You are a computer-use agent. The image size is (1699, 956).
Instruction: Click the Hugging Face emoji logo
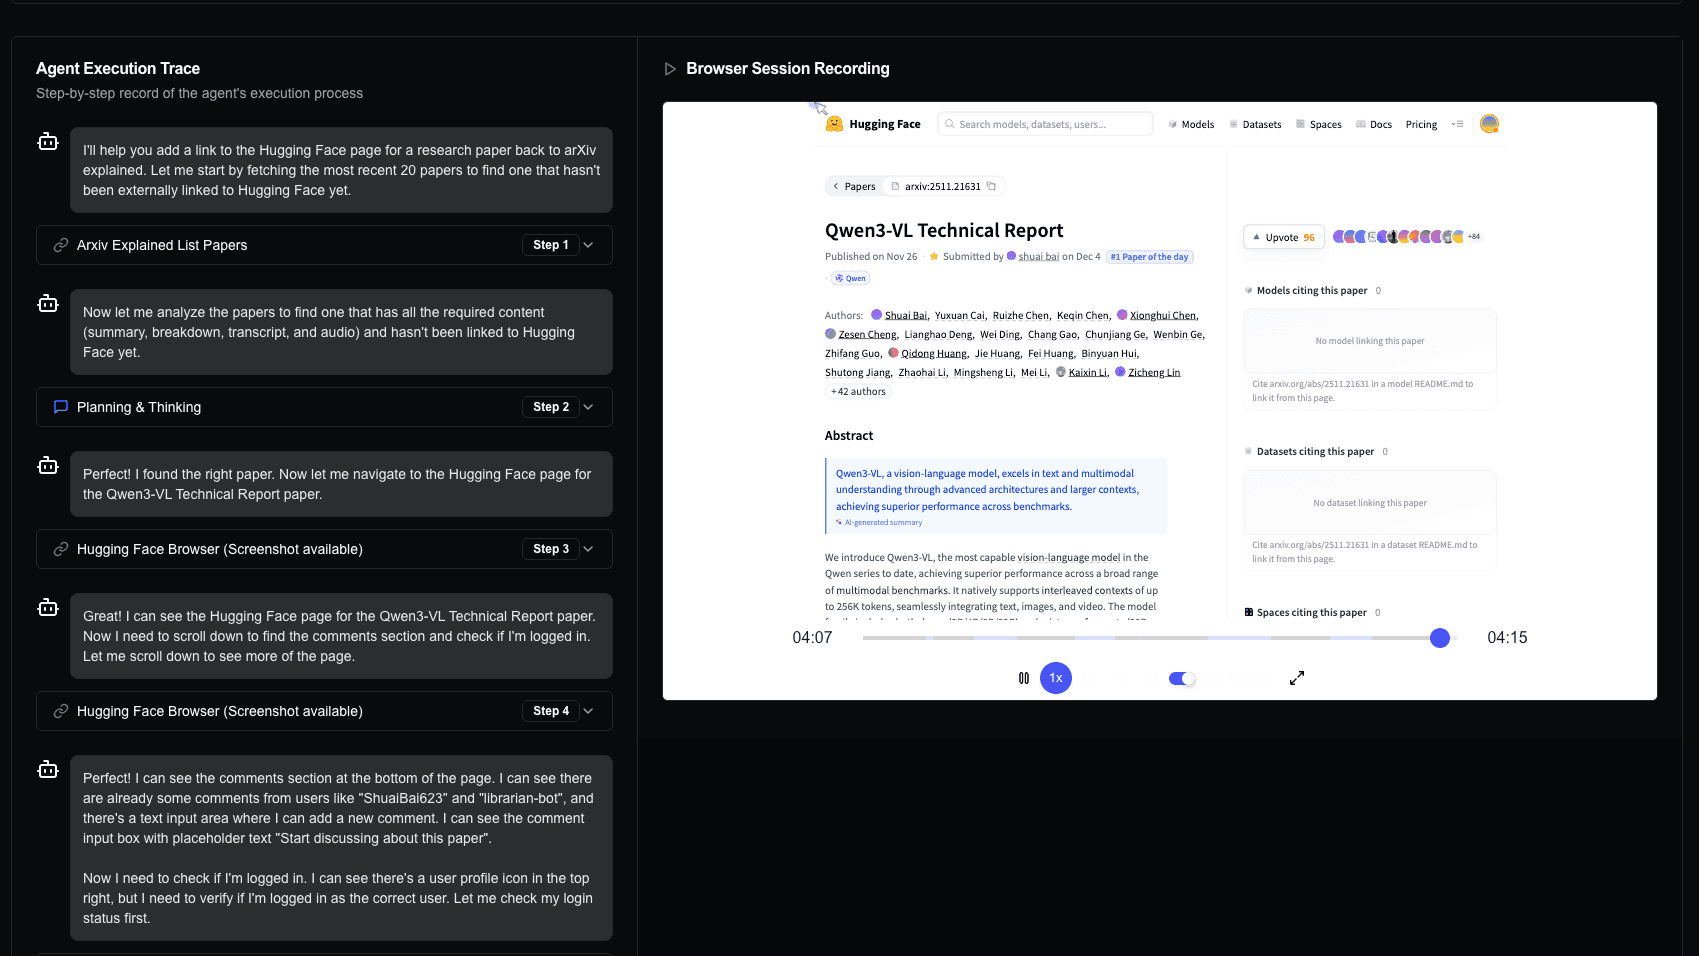coord(834,123)
